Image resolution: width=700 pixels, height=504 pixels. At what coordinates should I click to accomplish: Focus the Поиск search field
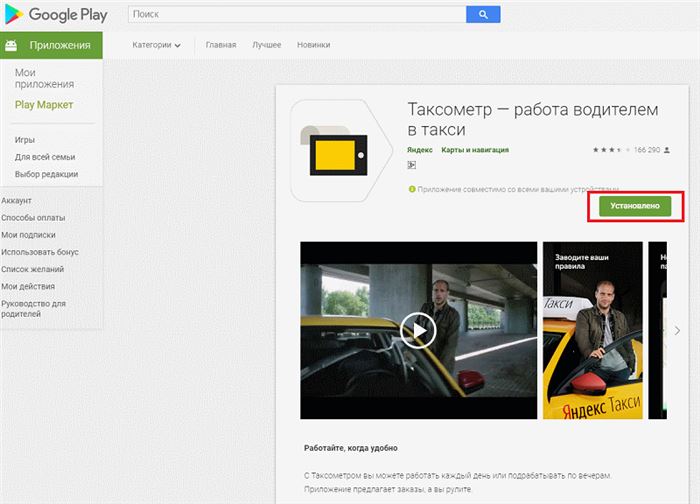[297, 14]
